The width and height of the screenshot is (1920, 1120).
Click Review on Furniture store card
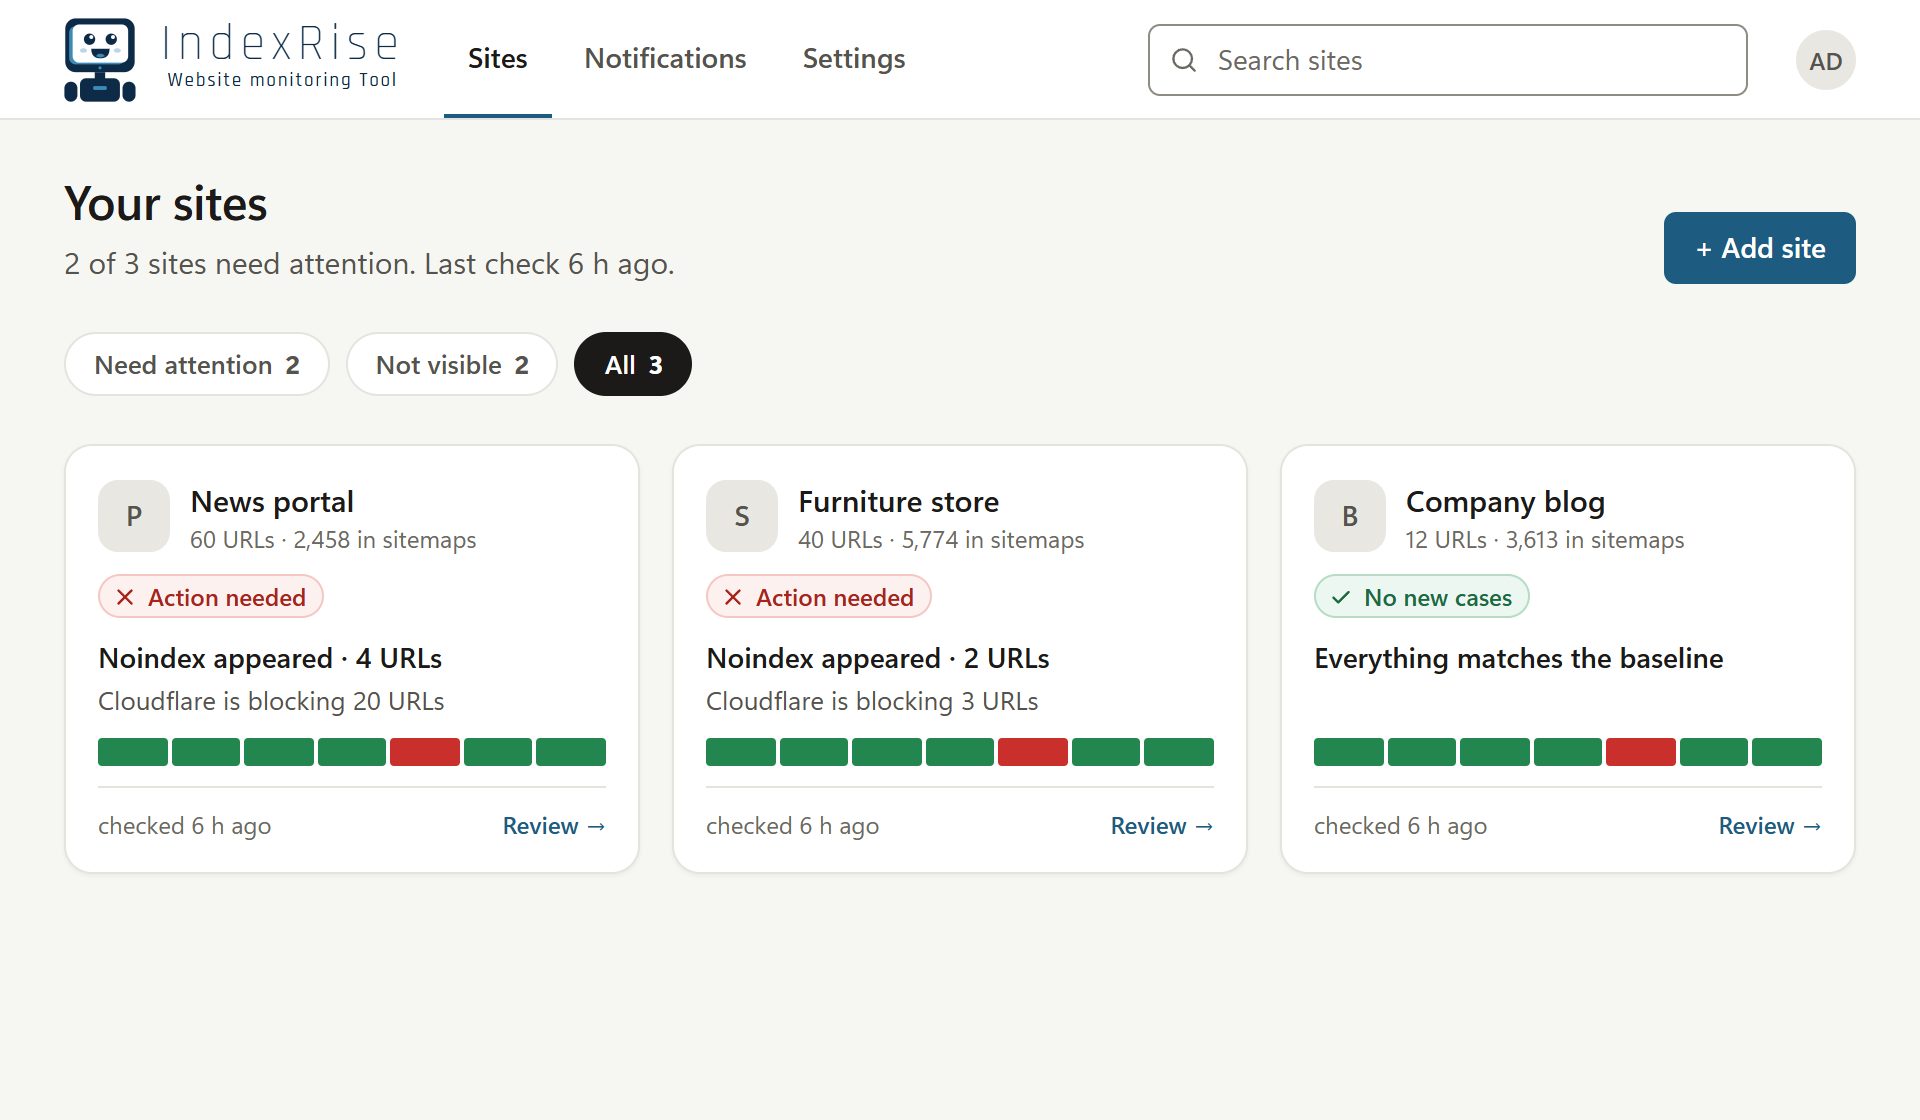coord(1162,826)
